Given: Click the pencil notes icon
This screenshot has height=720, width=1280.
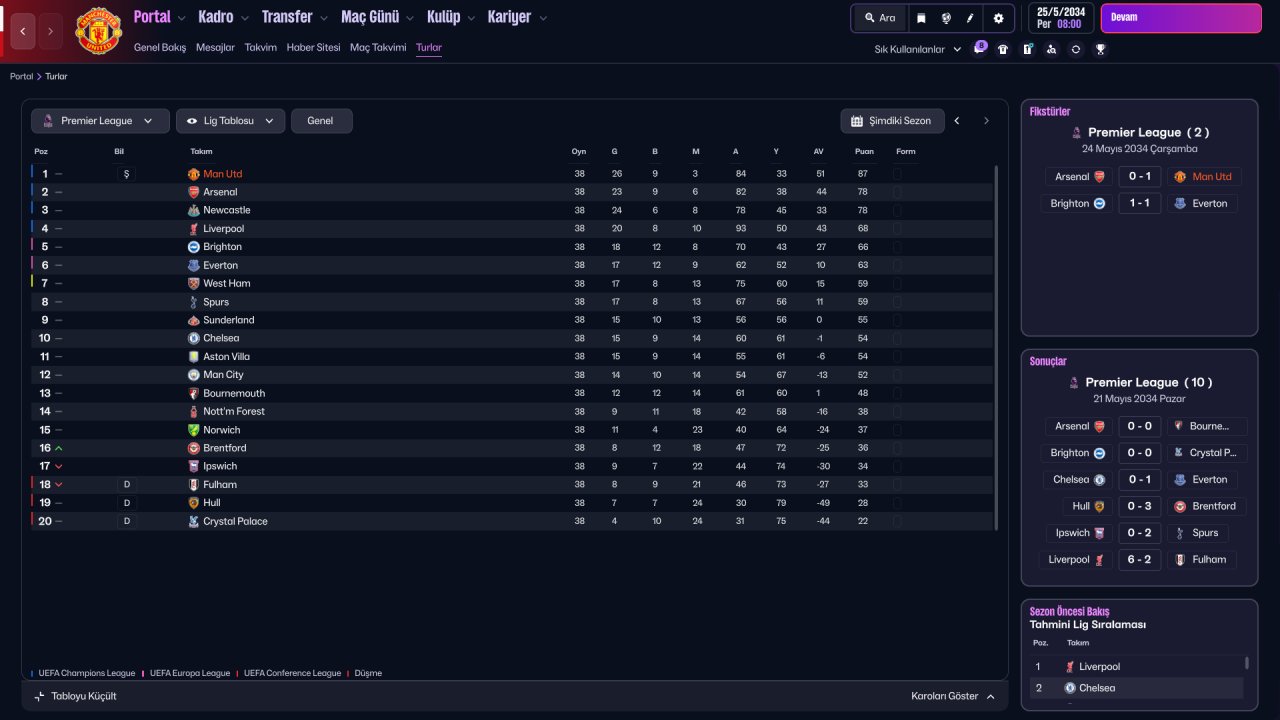Looking at the screenshot, I should pyautogui.click(x=970, y=18).
